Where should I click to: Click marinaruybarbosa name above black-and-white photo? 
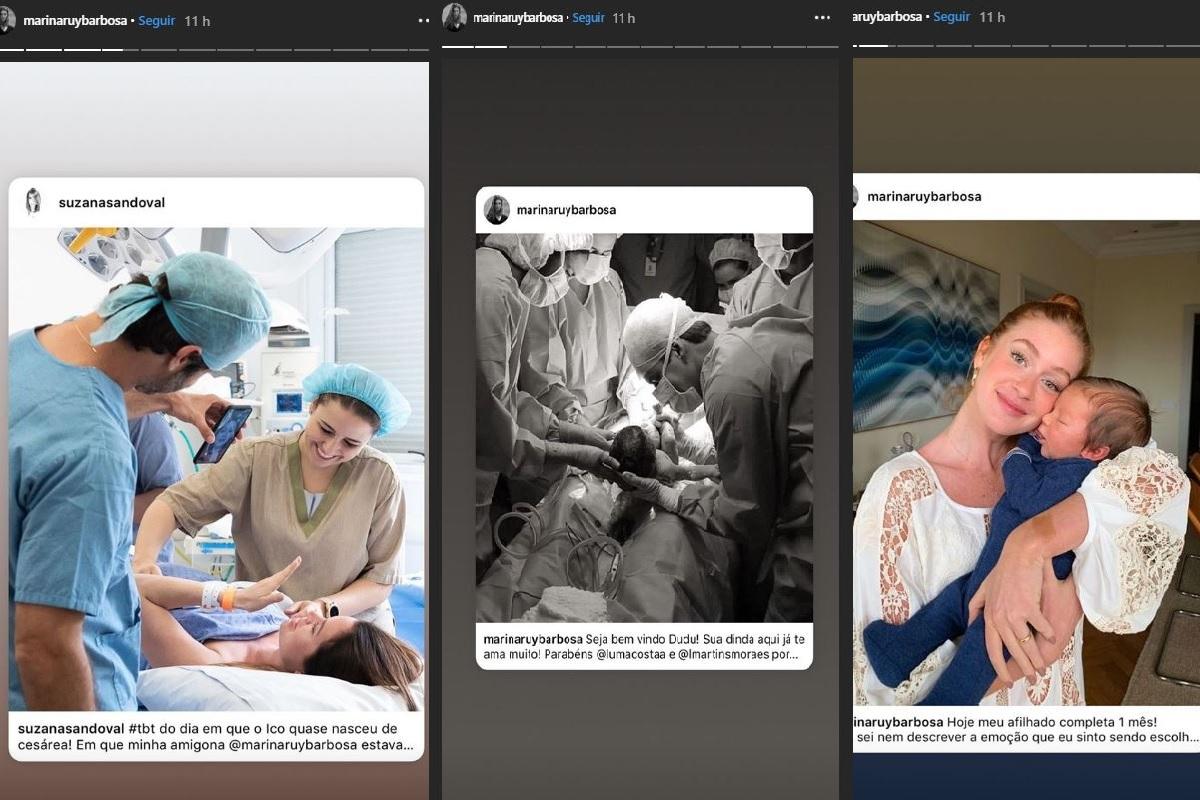[566, 210]
